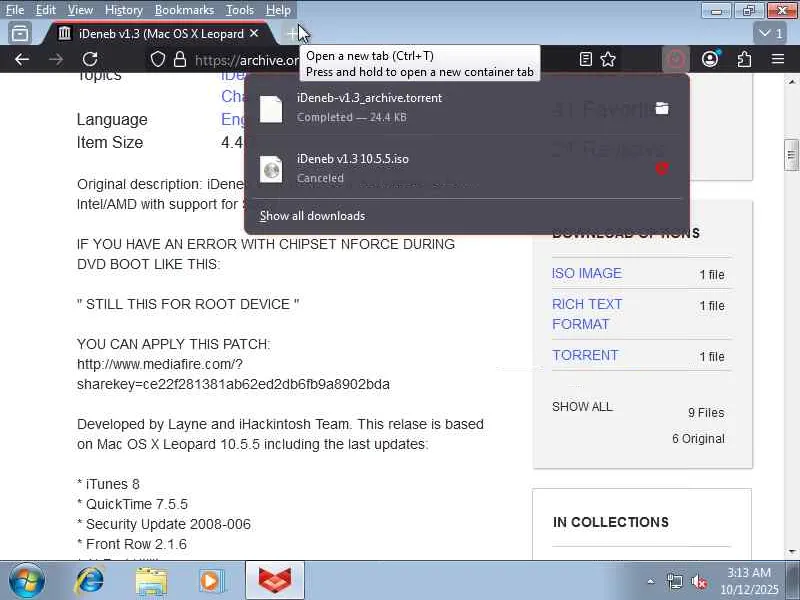Open the extensions puzzle icon
The width and height of the screenshot is (800, 600).
(x=744, y=60)
